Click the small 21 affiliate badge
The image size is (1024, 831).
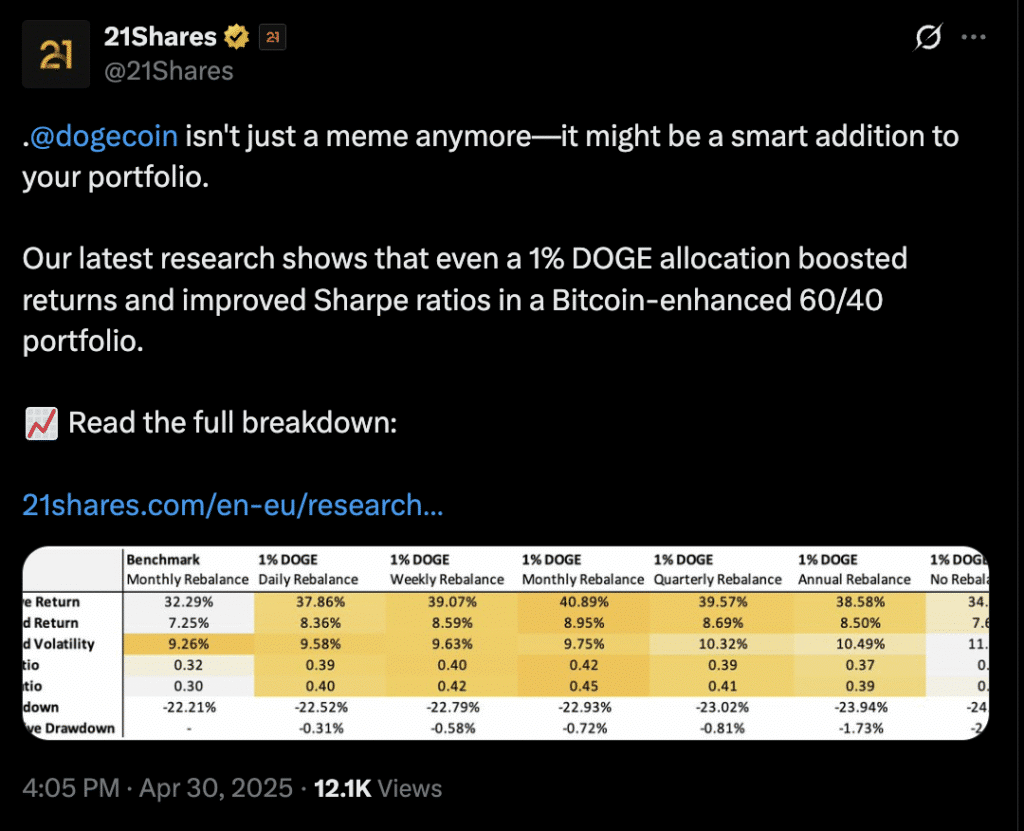coord(272,37)
